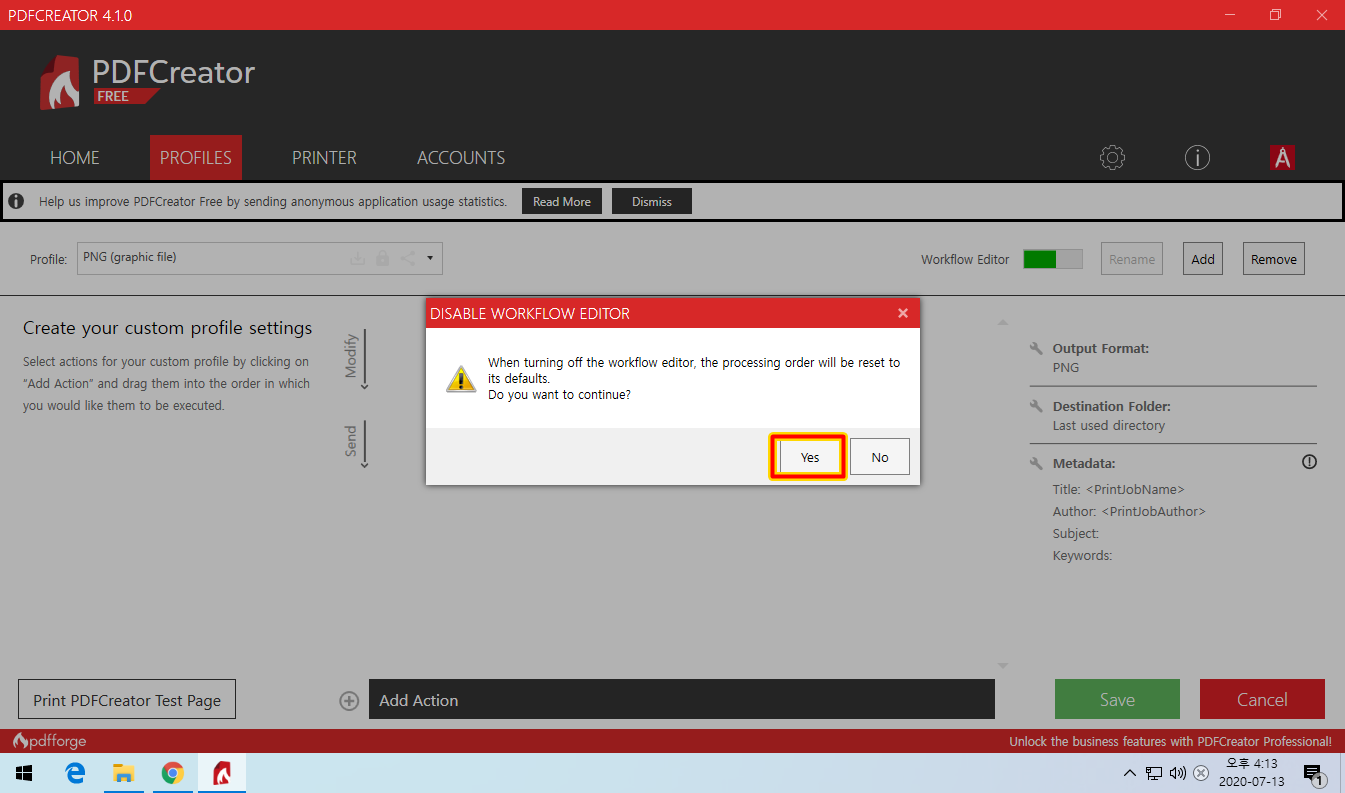Open application settings gear icon

1112,158
